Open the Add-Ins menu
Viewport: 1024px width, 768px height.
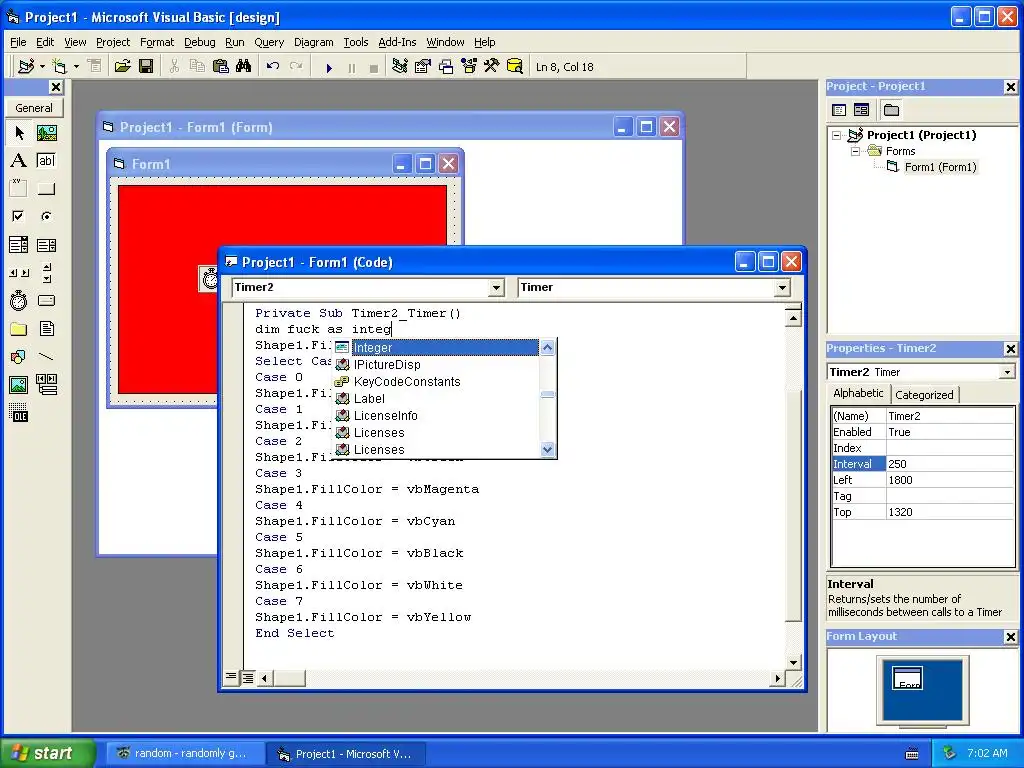[397, 42]
